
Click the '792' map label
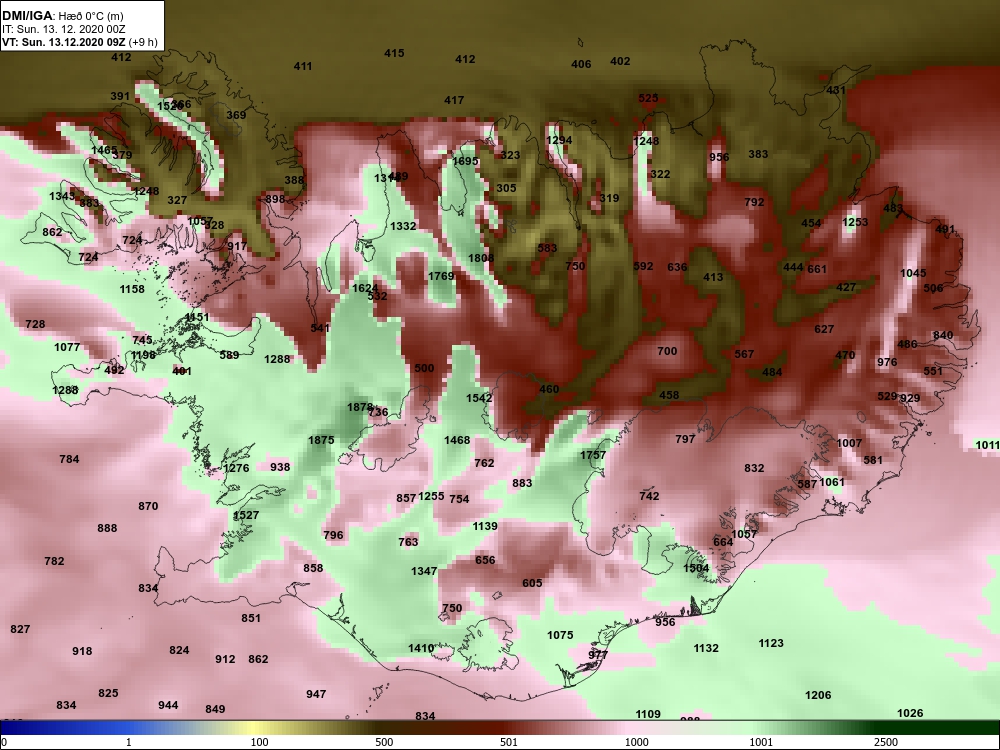coord(754,202)
